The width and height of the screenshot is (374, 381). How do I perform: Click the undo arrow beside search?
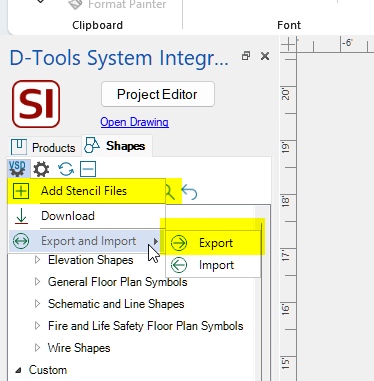[189, 192]
